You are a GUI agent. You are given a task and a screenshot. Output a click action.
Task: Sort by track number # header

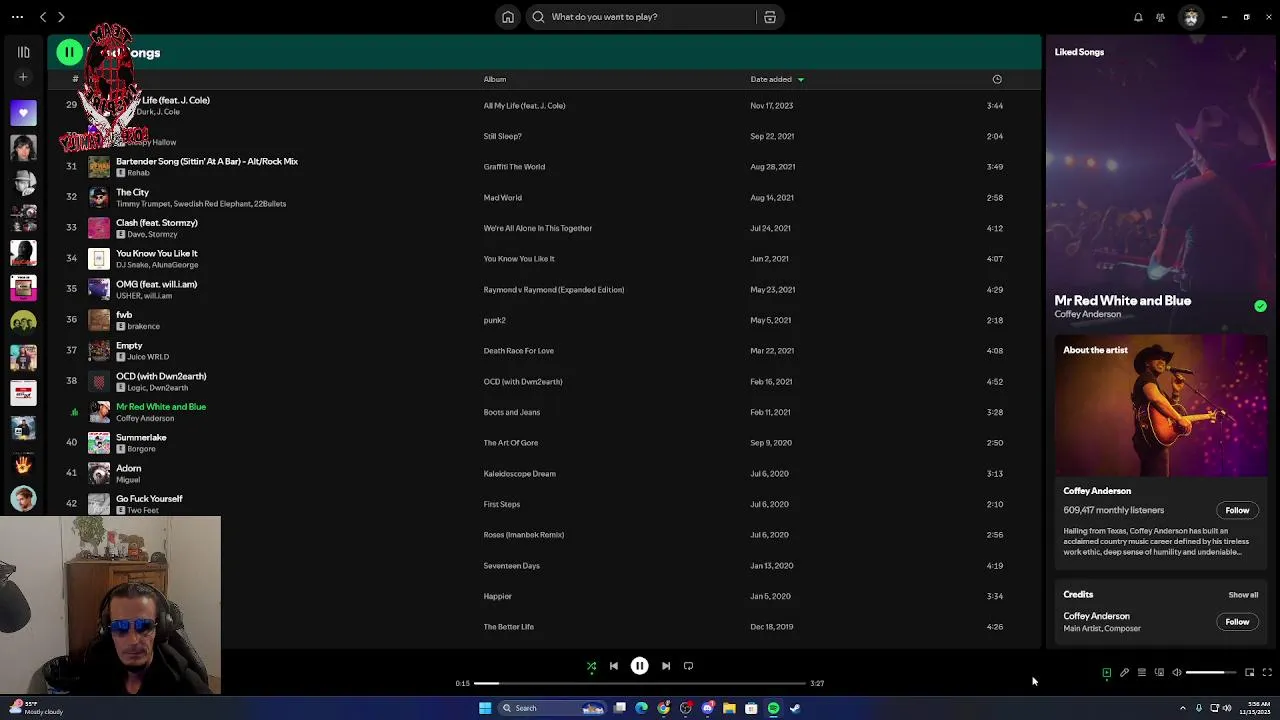click(75, 79)
